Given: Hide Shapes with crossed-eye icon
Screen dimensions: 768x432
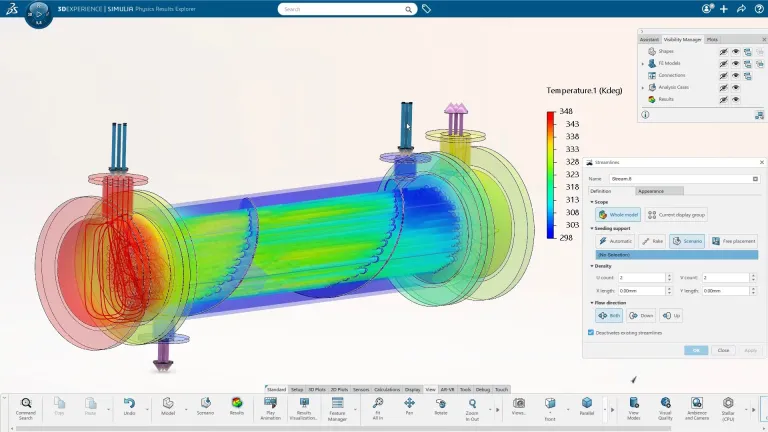Looking at the screenshot, I should [x=723, y=51].
